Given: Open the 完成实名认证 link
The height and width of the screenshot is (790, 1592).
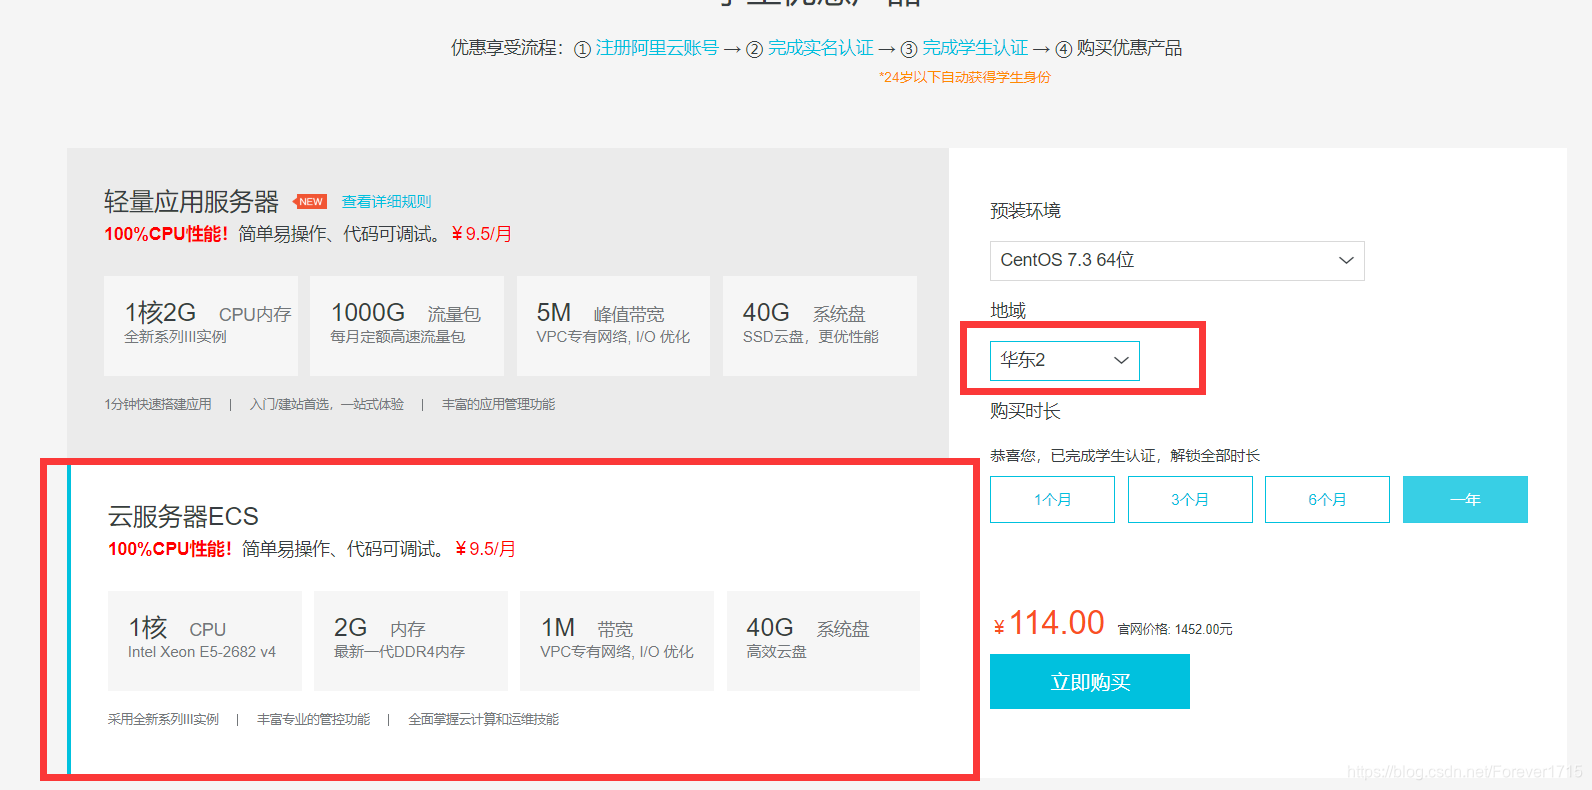Looking at the screenshot, I should [x=820, y=48].
